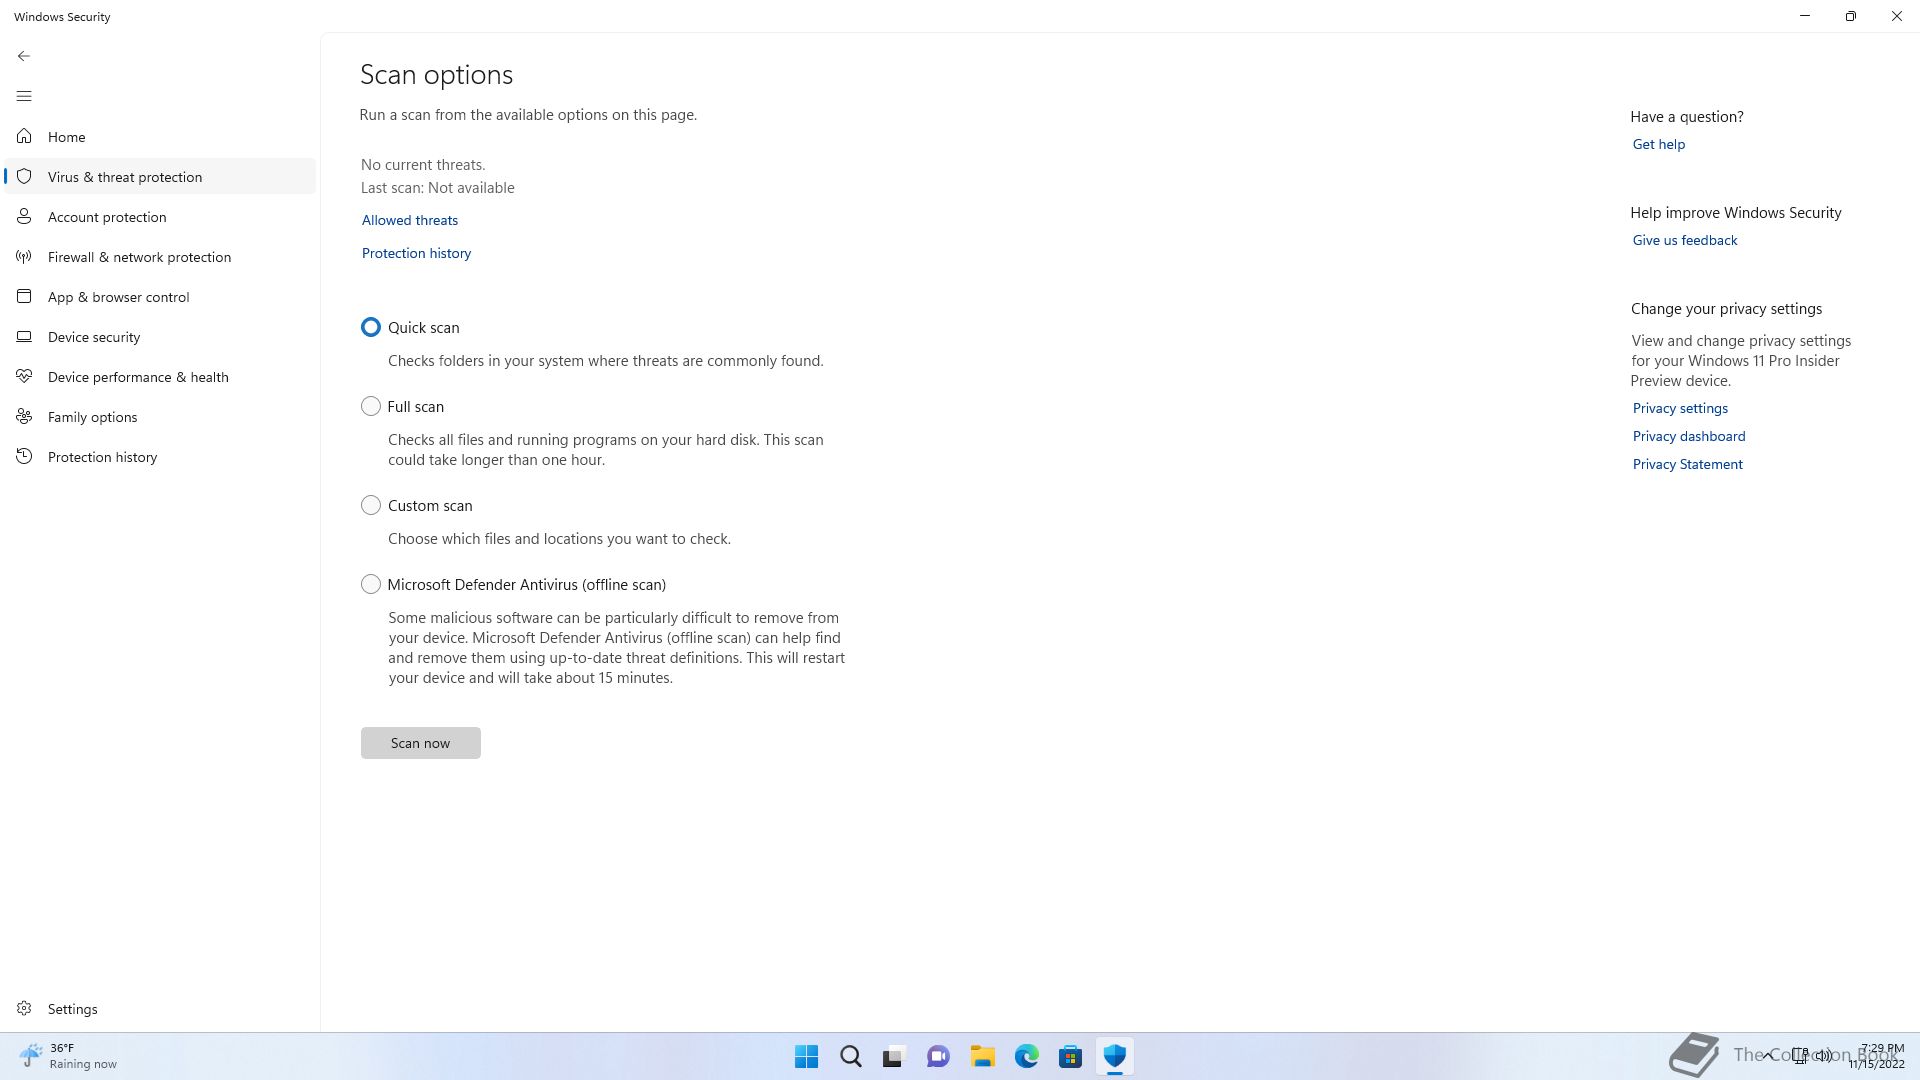Click the Firewall & network protection antenna icon
The height and width of the screenshot is (1080, 1920).
[24, 256]
